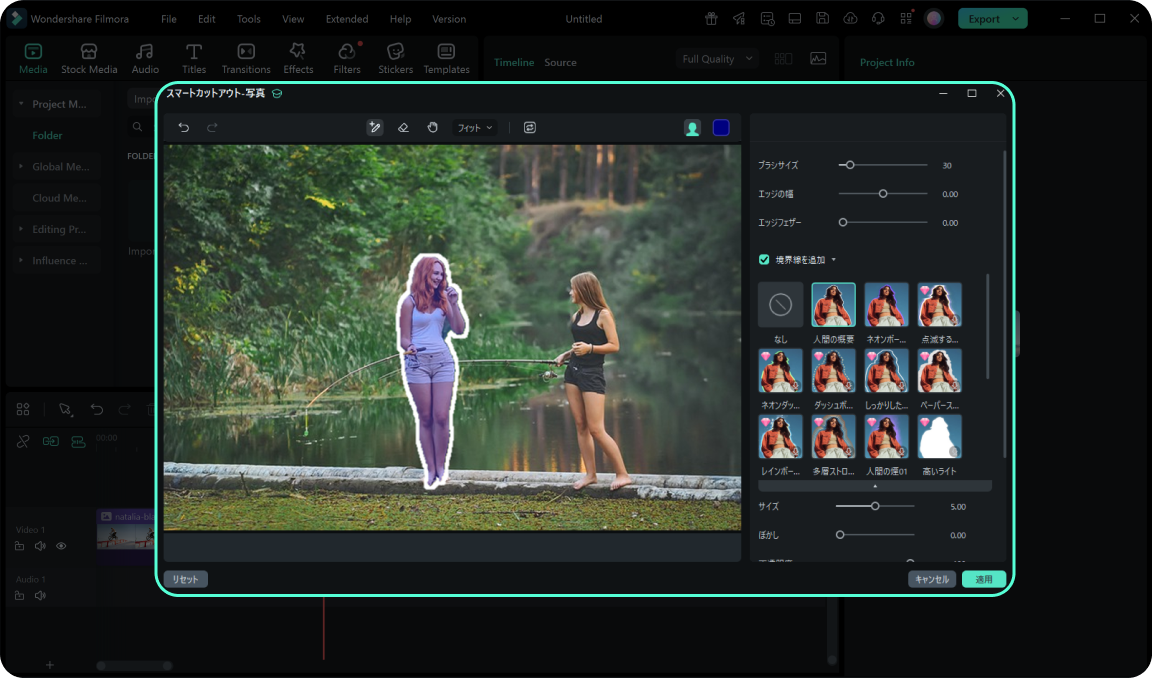
Task: Click the リセット button
Action: pos(185,579)
